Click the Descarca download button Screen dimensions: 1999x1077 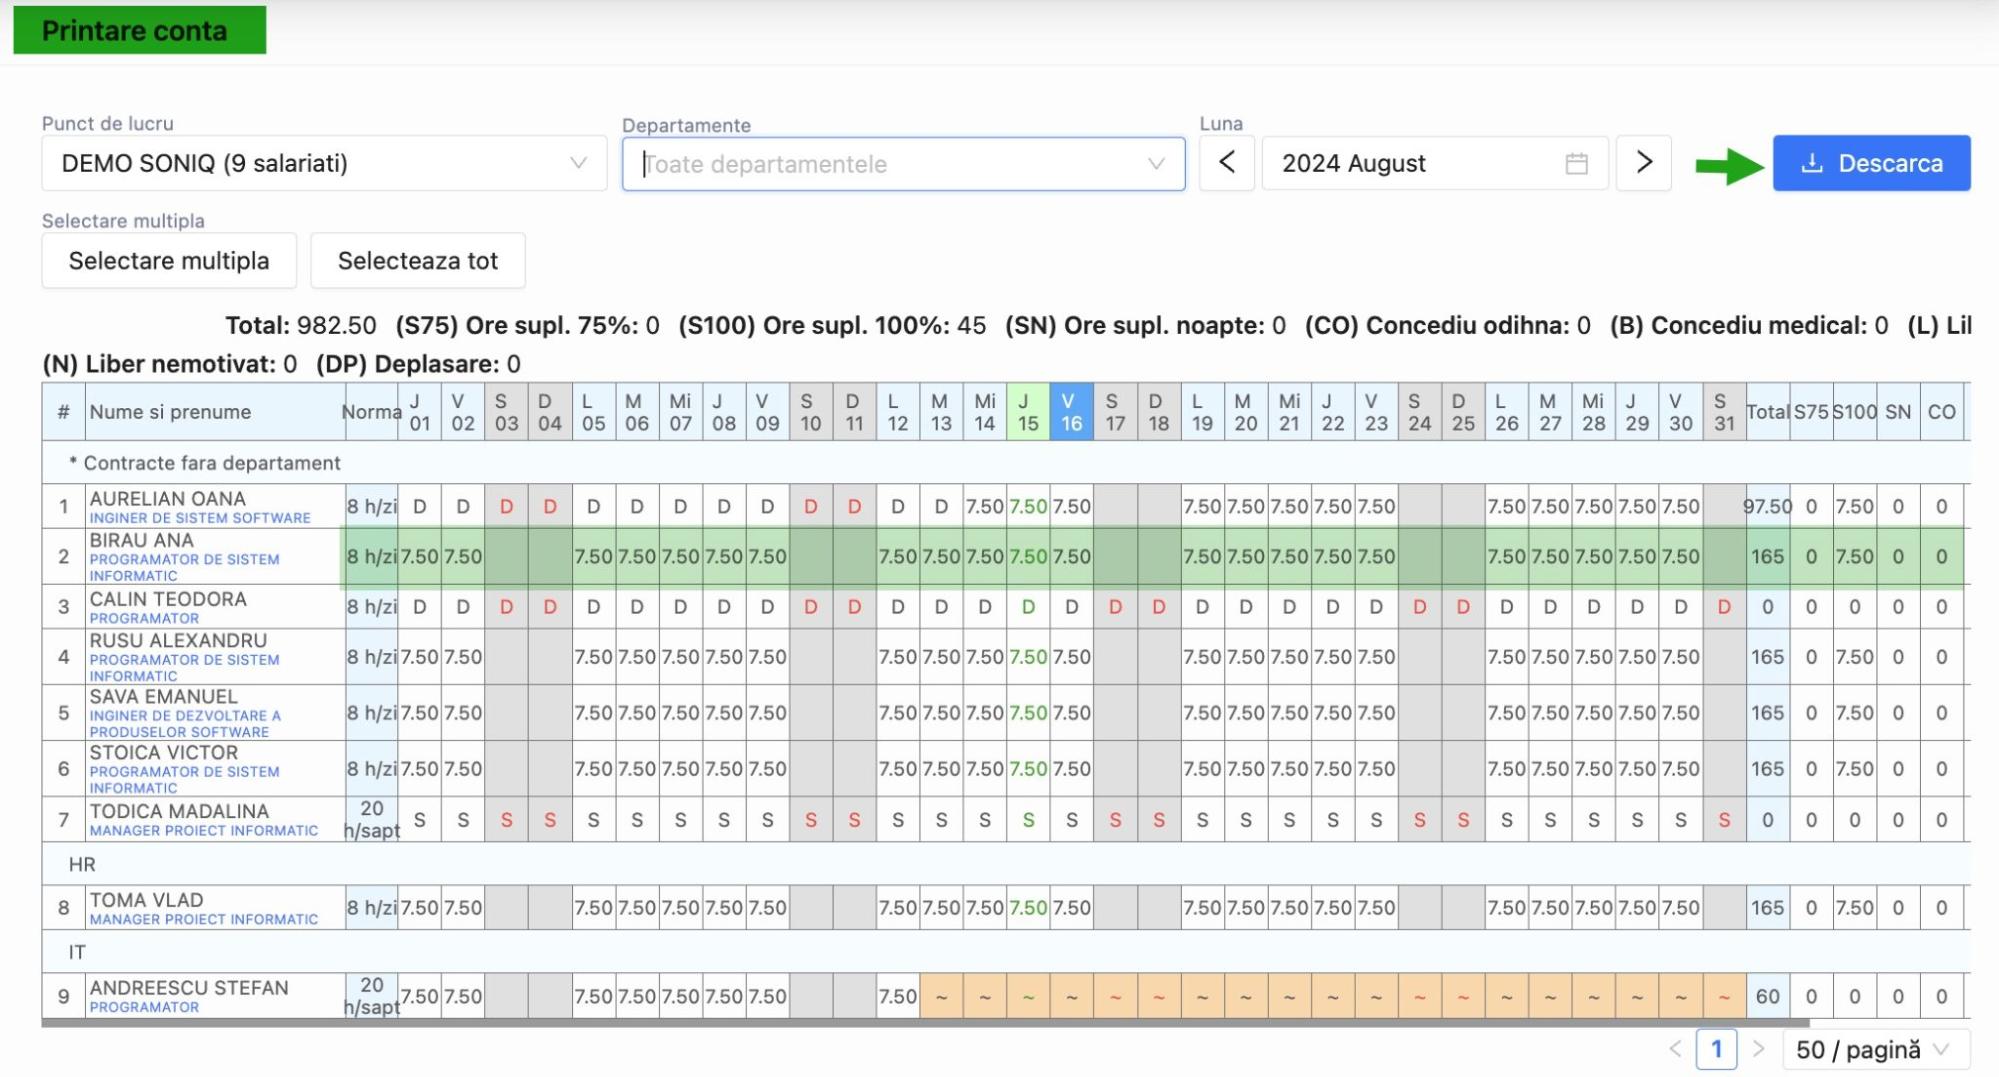click(1871, 163)
